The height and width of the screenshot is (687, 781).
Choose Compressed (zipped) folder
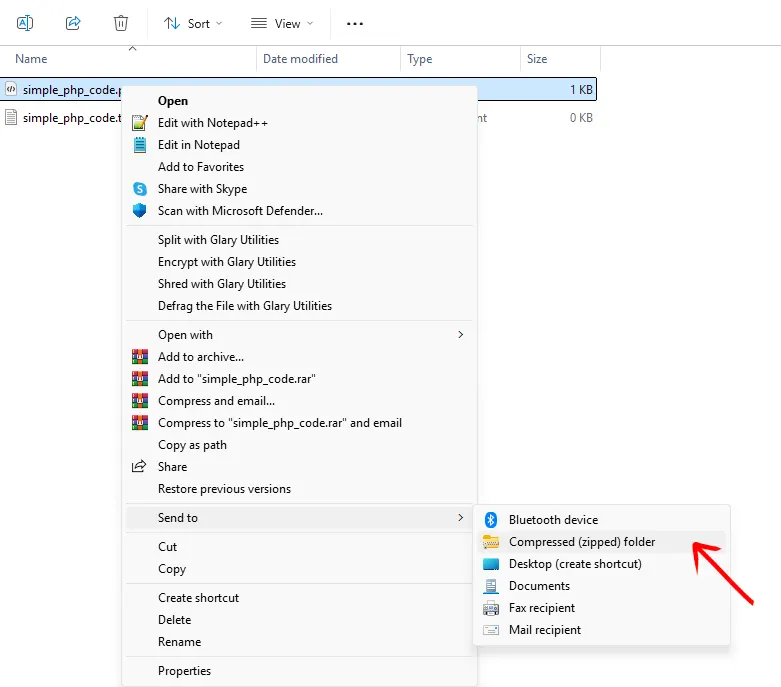[x=581, y=542]
